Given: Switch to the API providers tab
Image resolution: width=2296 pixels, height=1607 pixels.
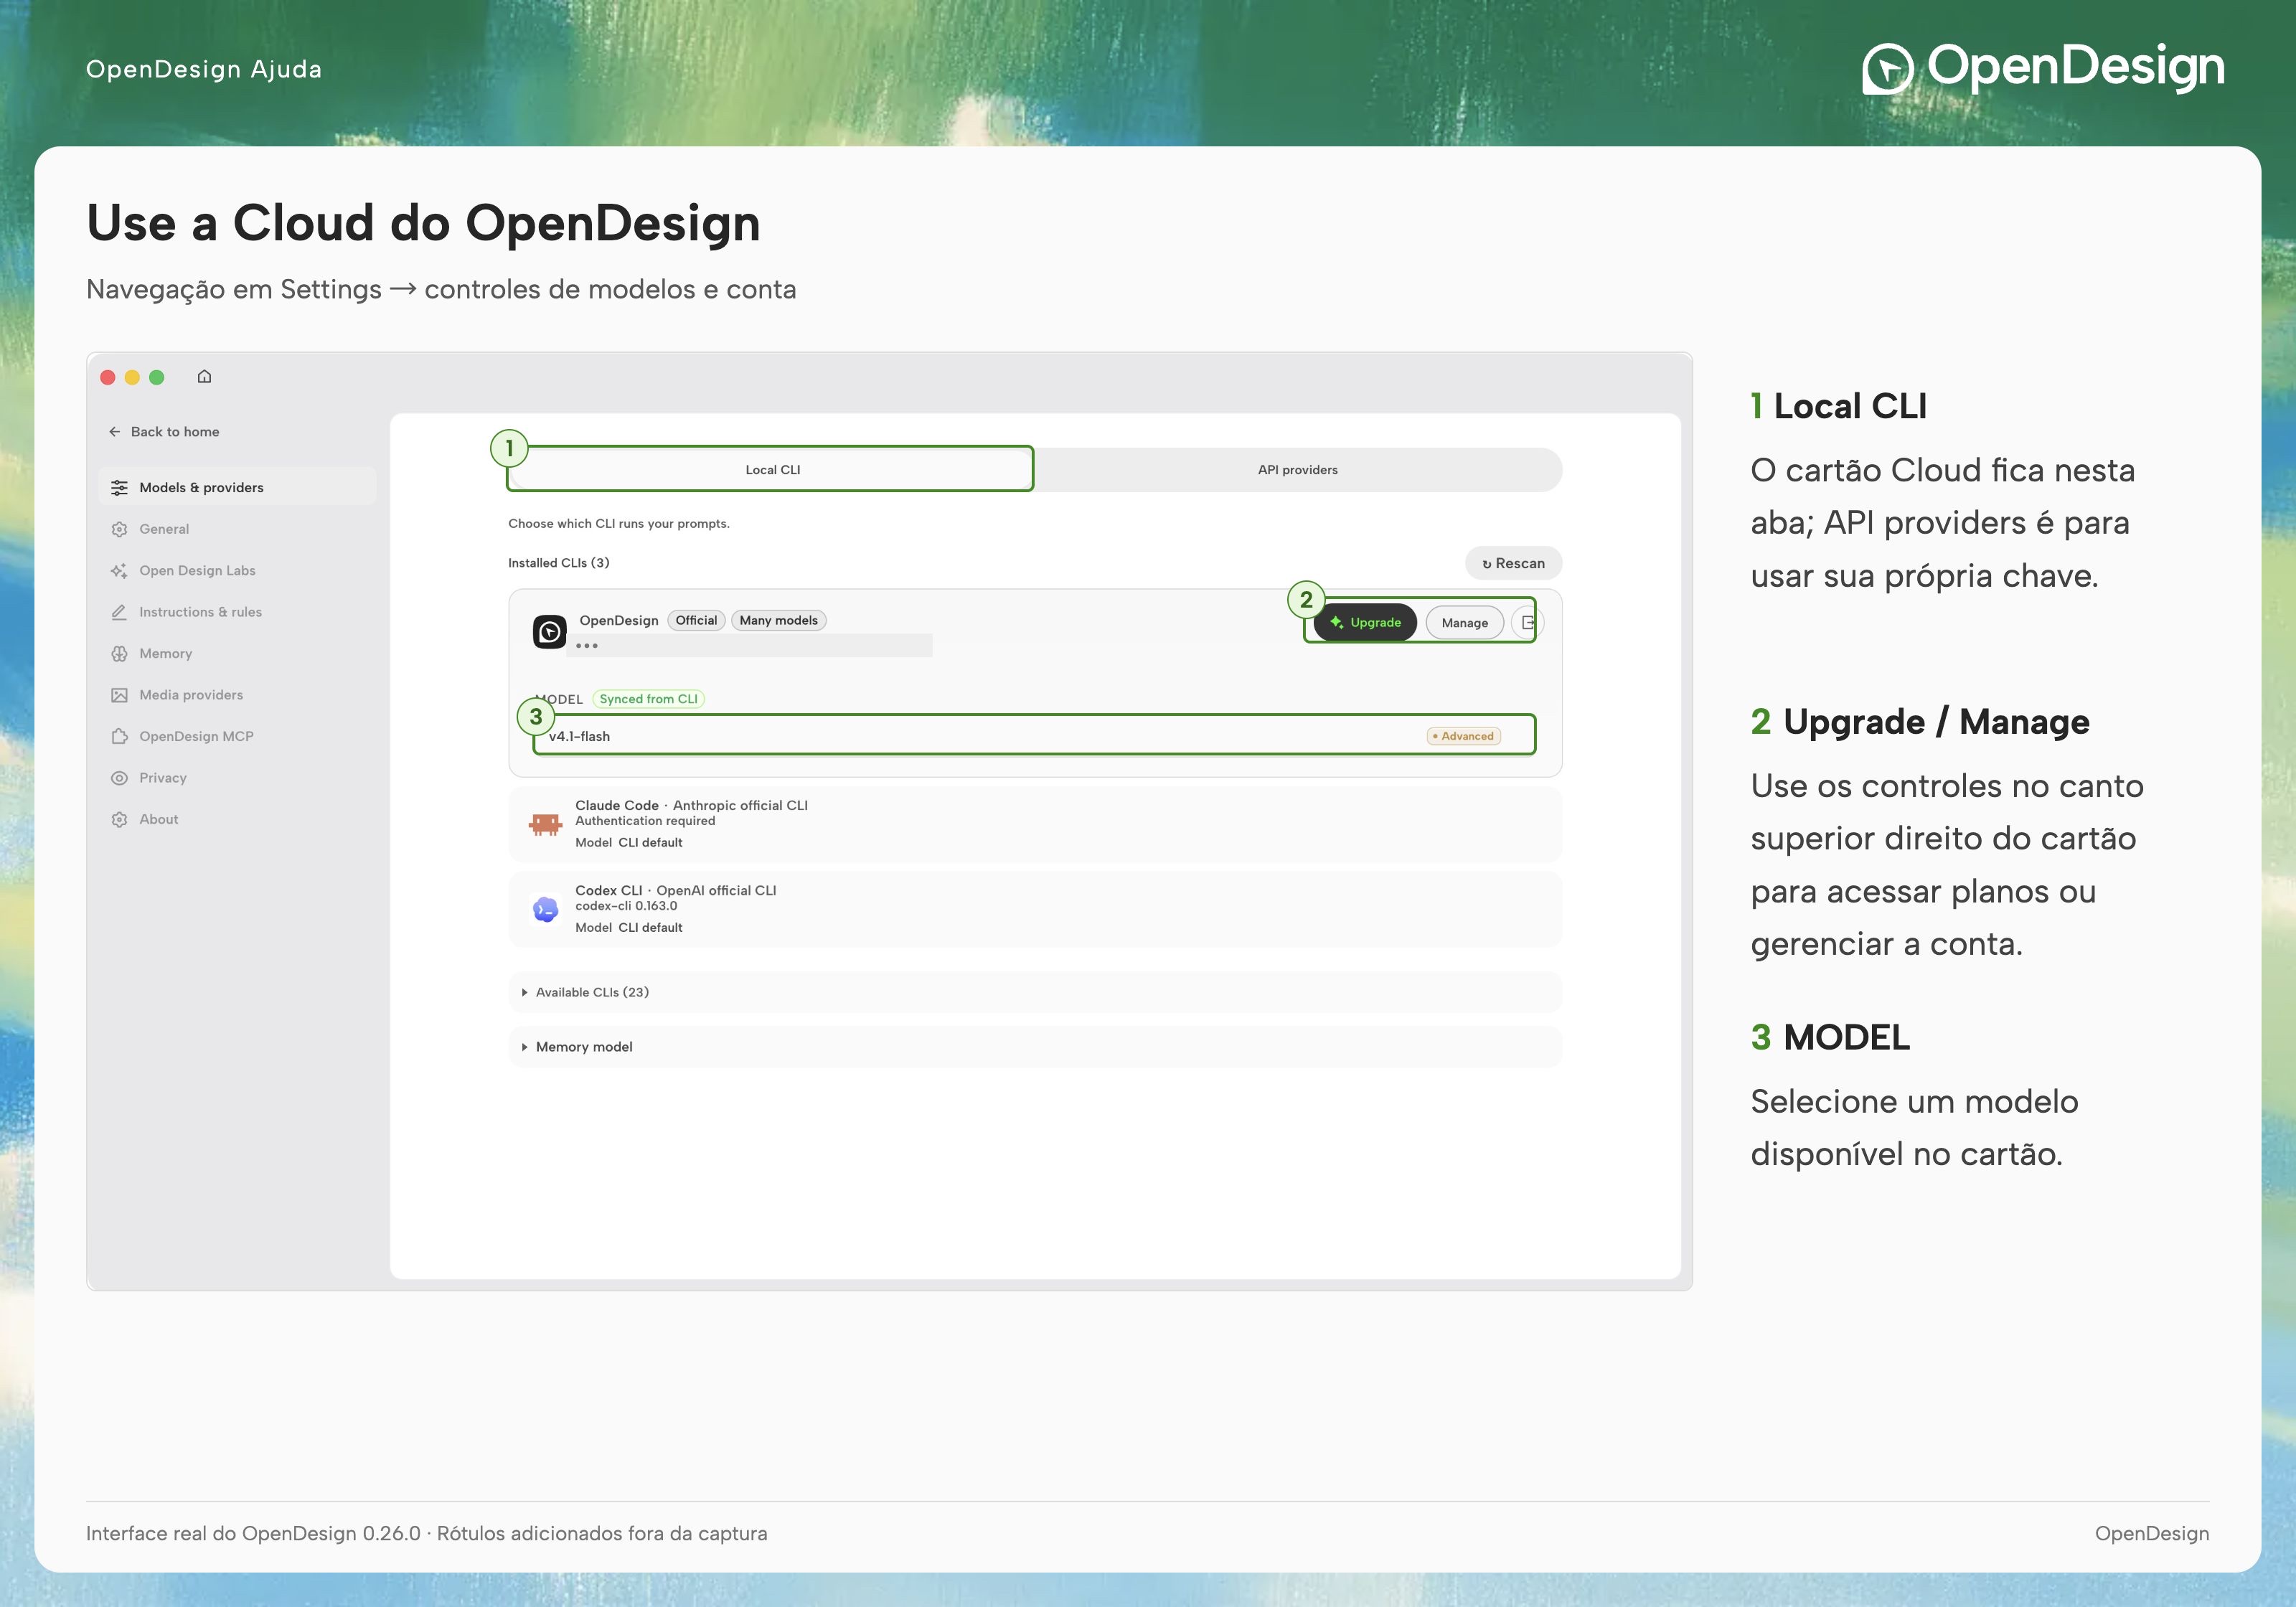Looking at the screenshot, I should pyautogui.click(x=1297, y=470).
